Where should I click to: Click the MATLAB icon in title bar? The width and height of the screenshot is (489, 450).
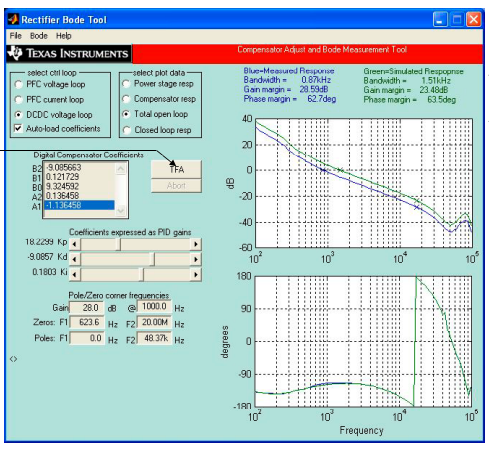(13, 19)
